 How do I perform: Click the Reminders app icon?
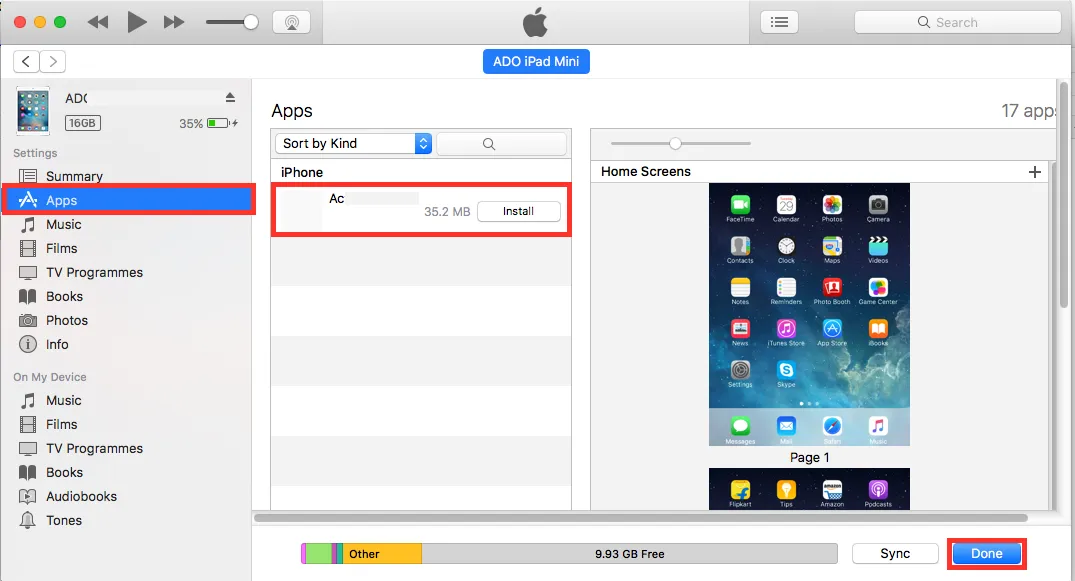786,287
